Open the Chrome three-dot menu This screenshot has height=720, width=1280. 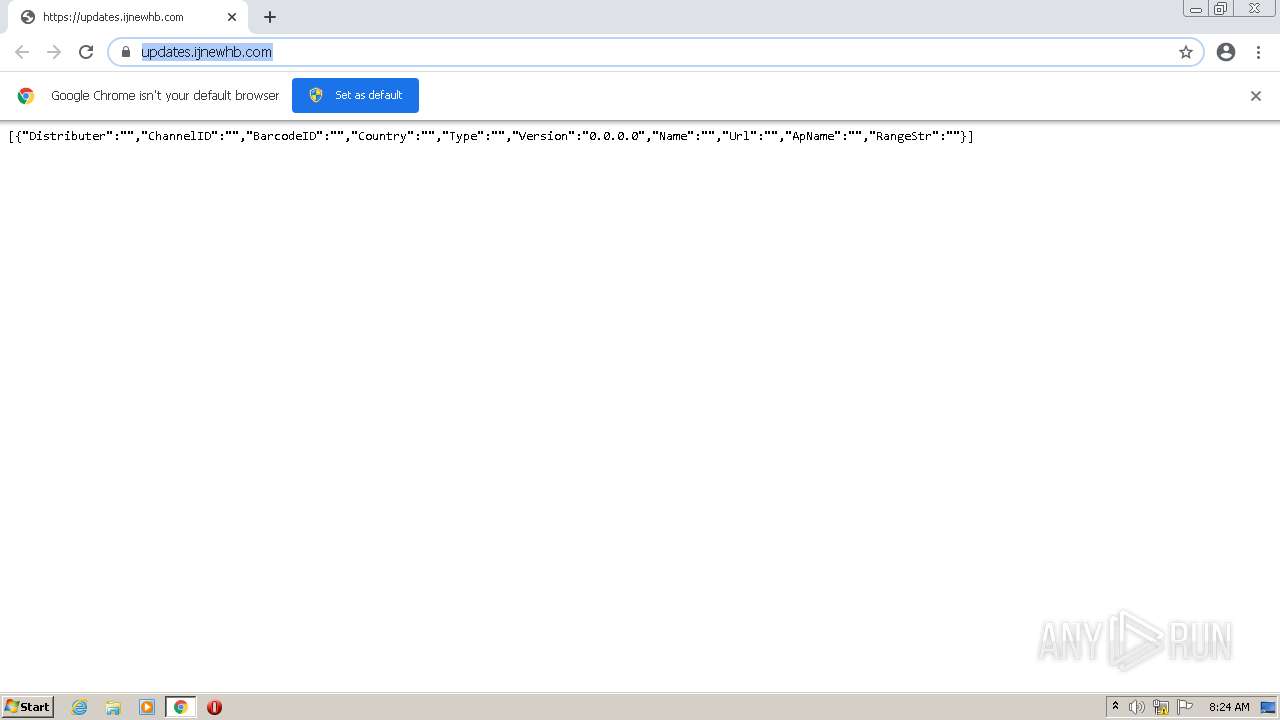[x=1258, y=52]
